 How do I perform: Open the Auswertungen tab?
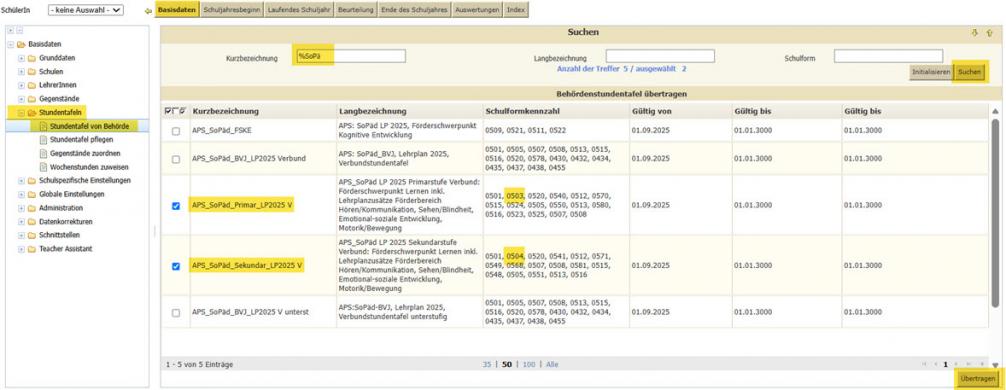[477, 10]
